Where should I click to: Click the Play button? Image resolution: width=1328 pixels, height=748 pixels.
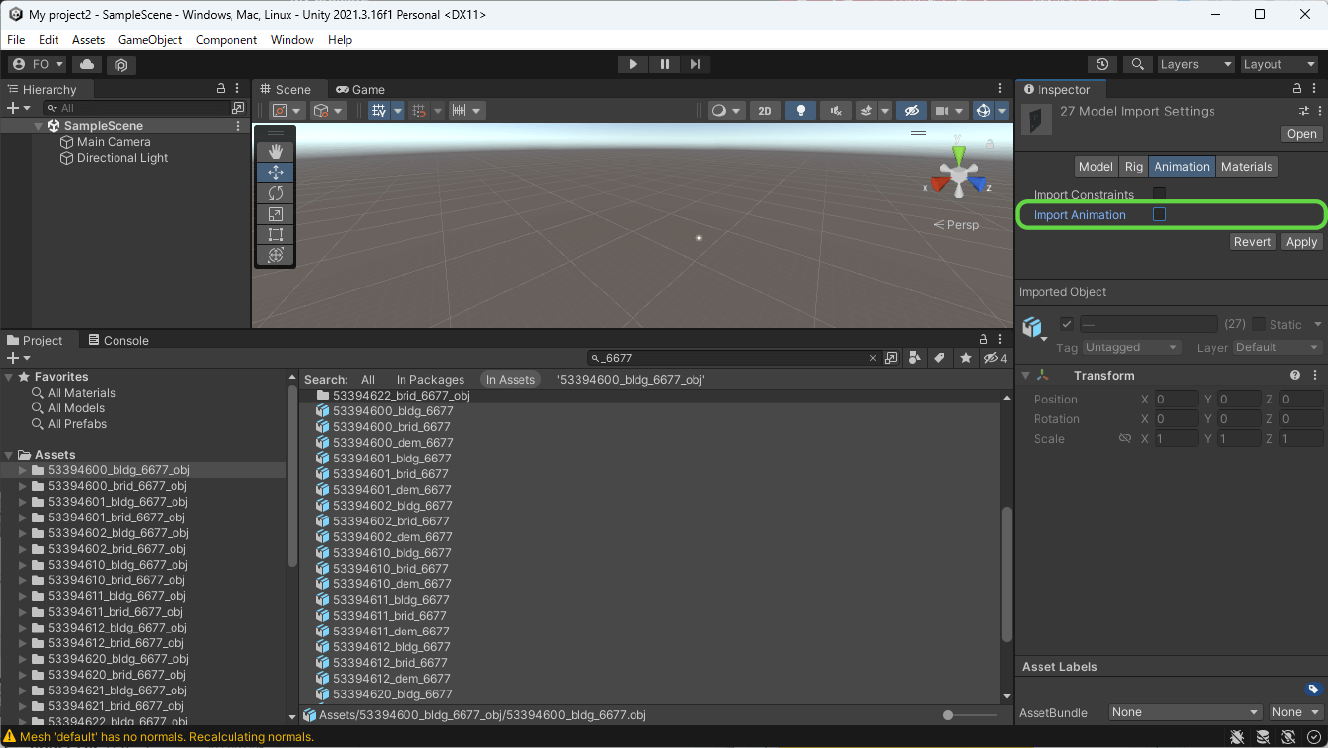(632, 64)
